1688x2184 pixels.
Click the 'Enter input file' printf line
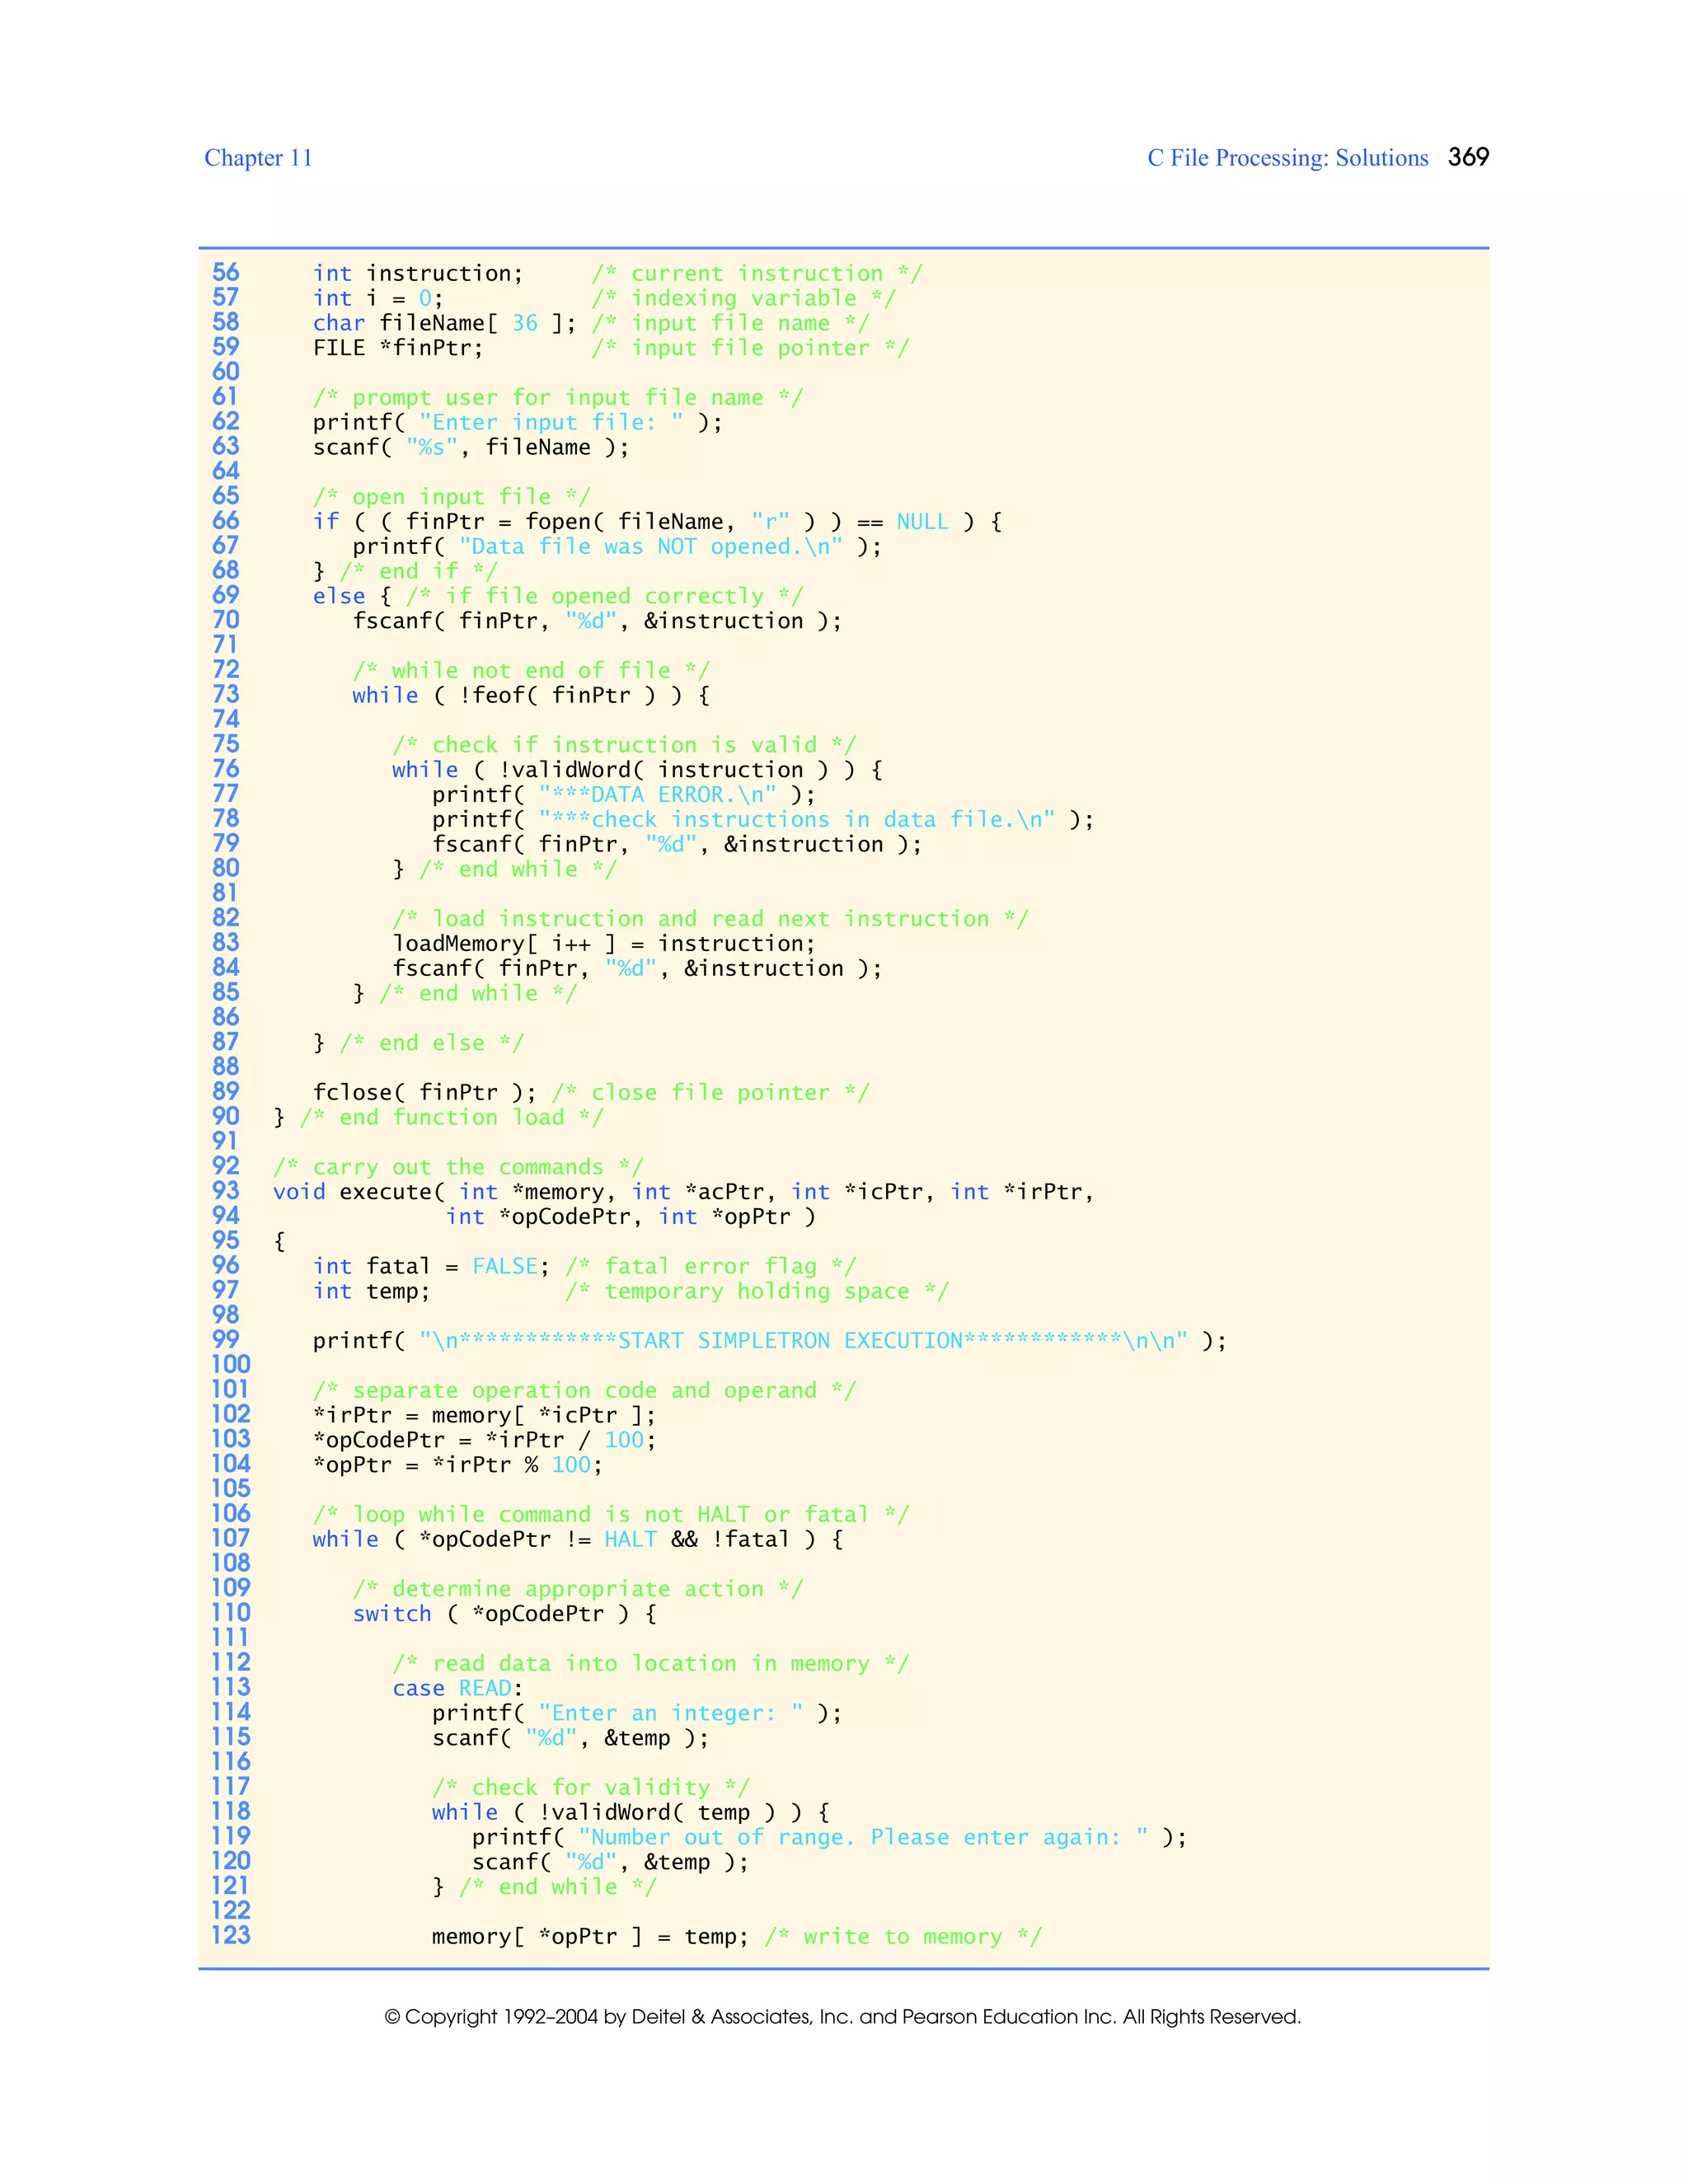516,422
